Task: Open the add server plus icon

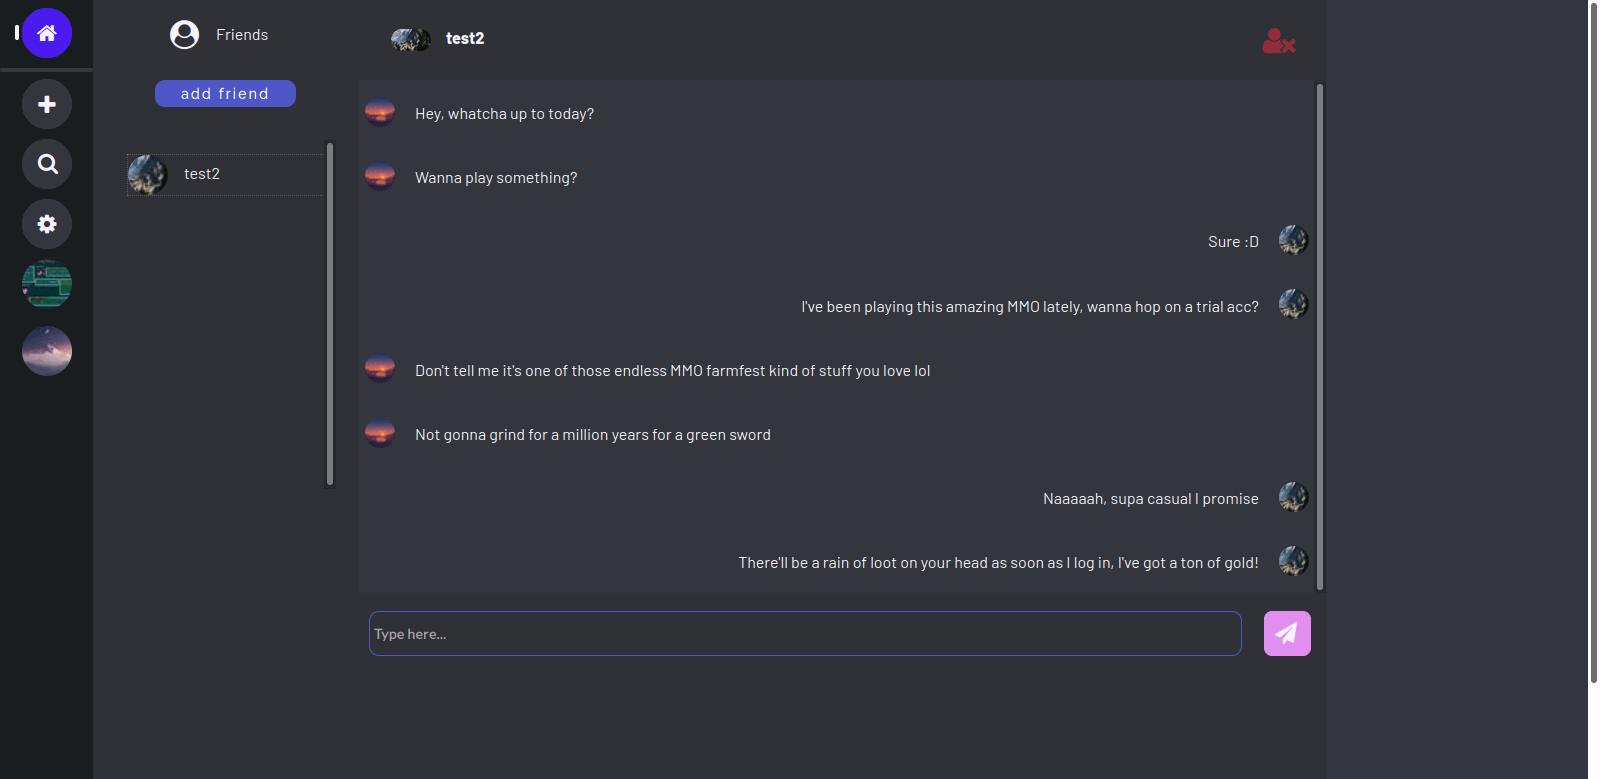Action: point(46,104)
